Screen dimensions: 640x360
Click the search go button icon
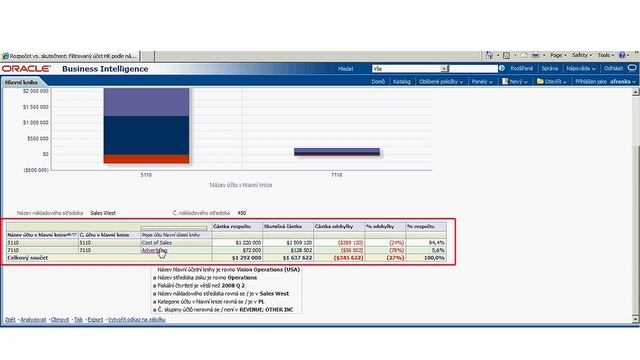[x=502, y=69]
